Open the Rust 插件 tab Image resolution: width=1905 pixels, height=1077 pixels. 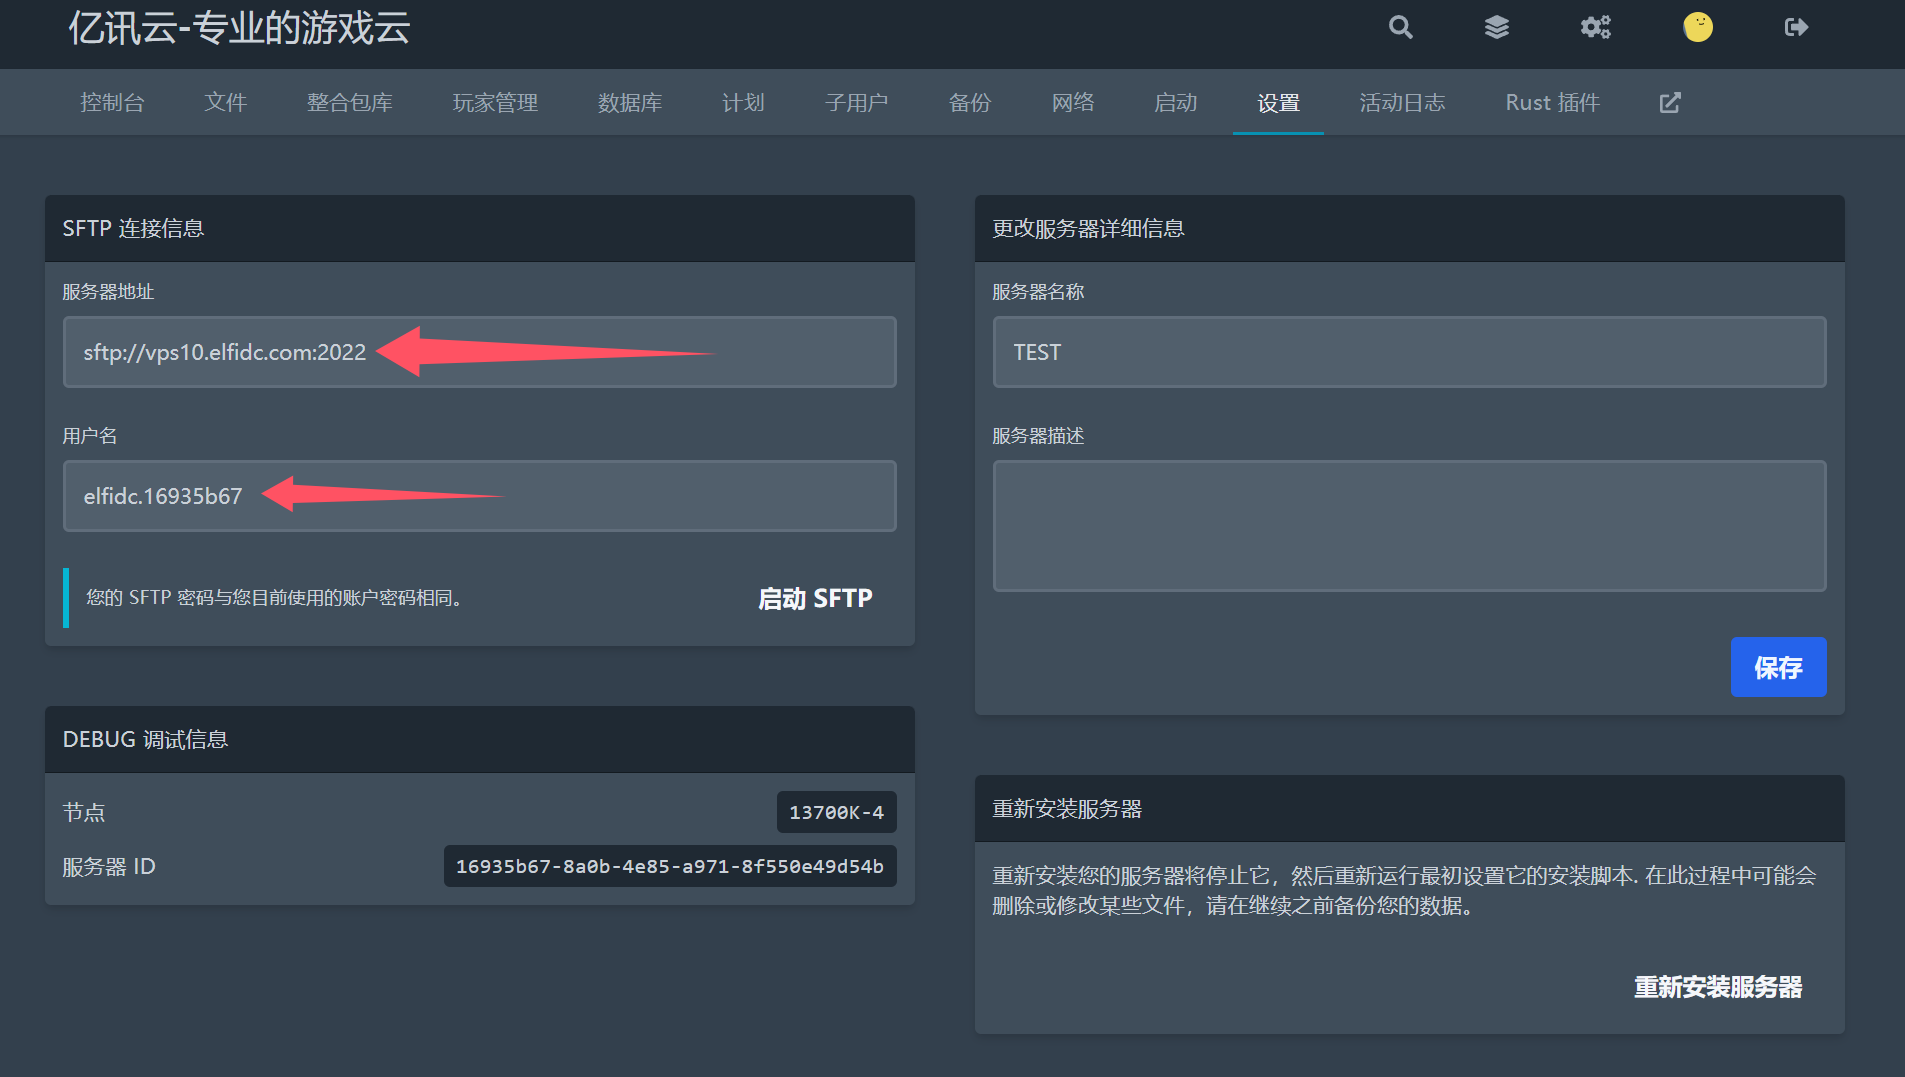tap(1552, 102)
